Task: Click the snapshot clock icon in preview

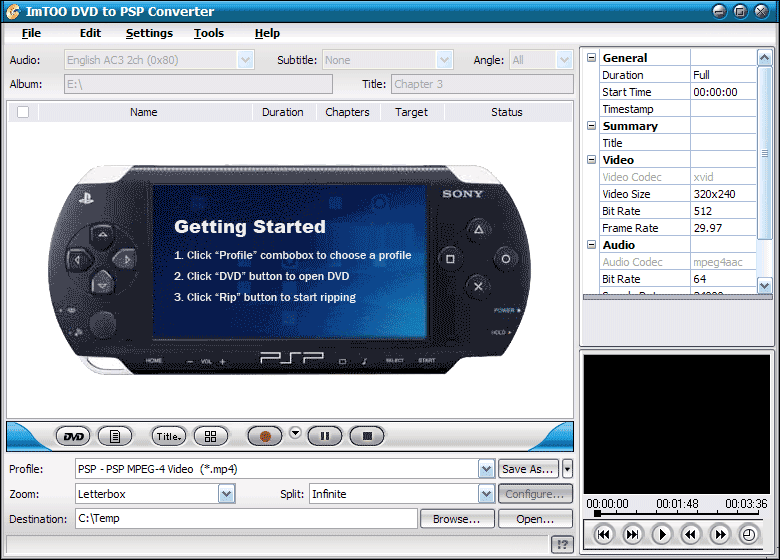Action: tap(748, 535)
